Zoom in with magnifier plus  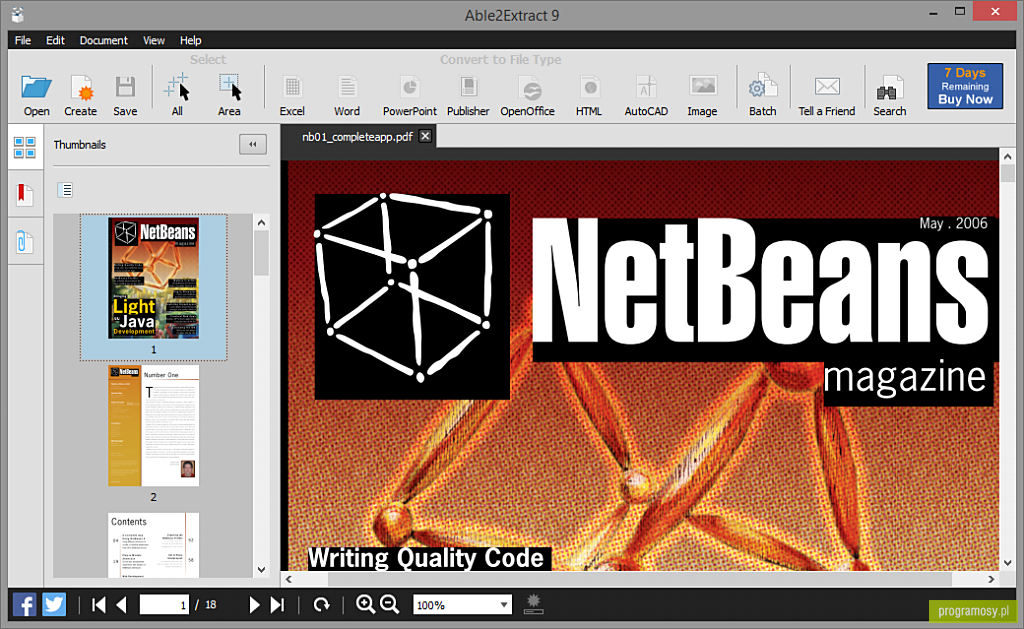365,605
